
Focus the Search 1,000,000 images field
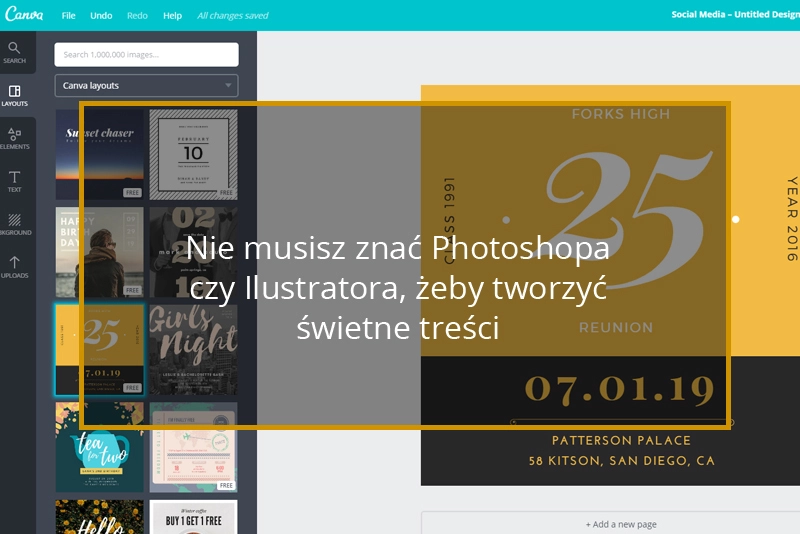[x=146, y=55]
